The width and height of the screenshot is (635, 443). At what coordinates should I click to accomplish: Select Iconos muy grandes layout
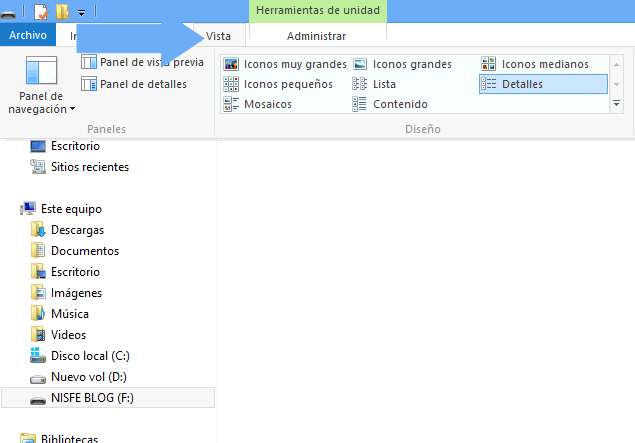(x=285, y=64)
